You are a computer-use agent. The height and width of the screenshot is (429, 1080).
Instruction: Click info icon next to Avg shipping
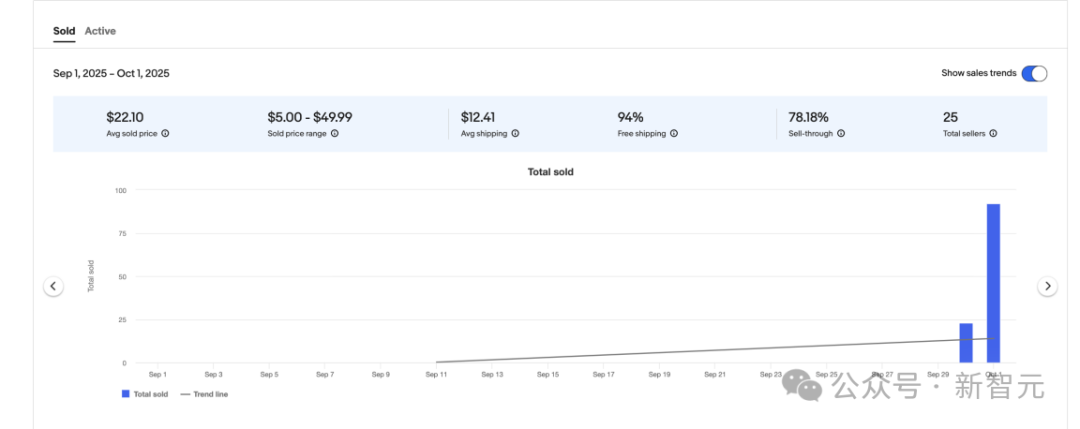coord(515,133)
